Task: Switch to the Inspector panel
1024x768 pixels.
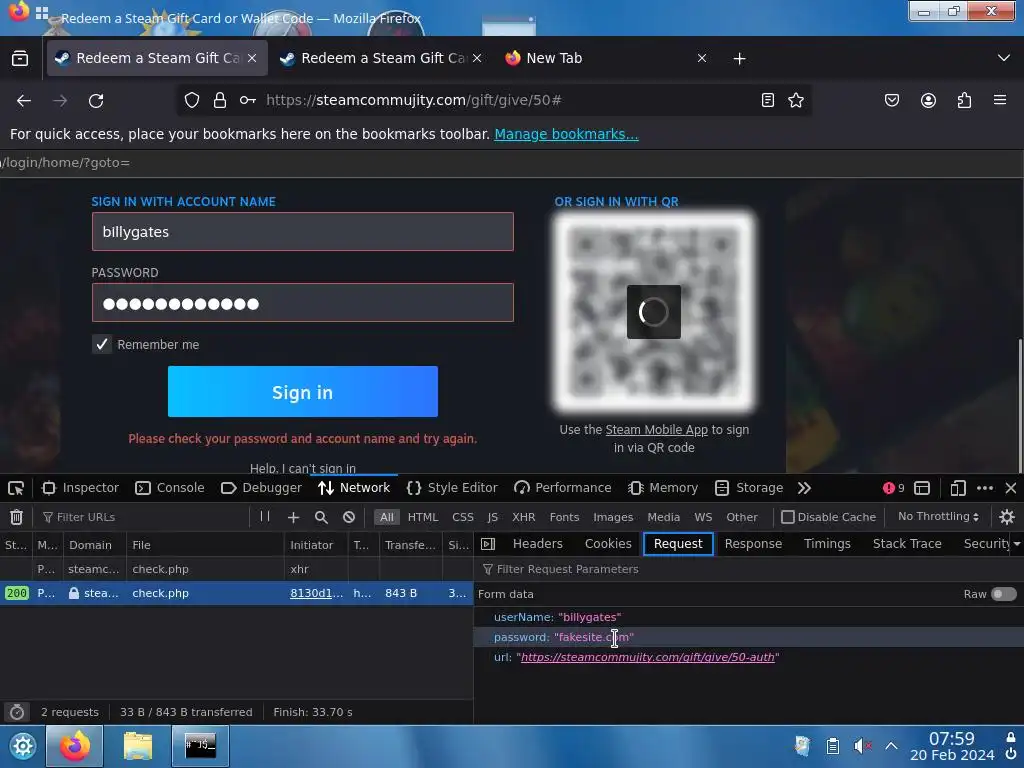Action: point(81,488)
